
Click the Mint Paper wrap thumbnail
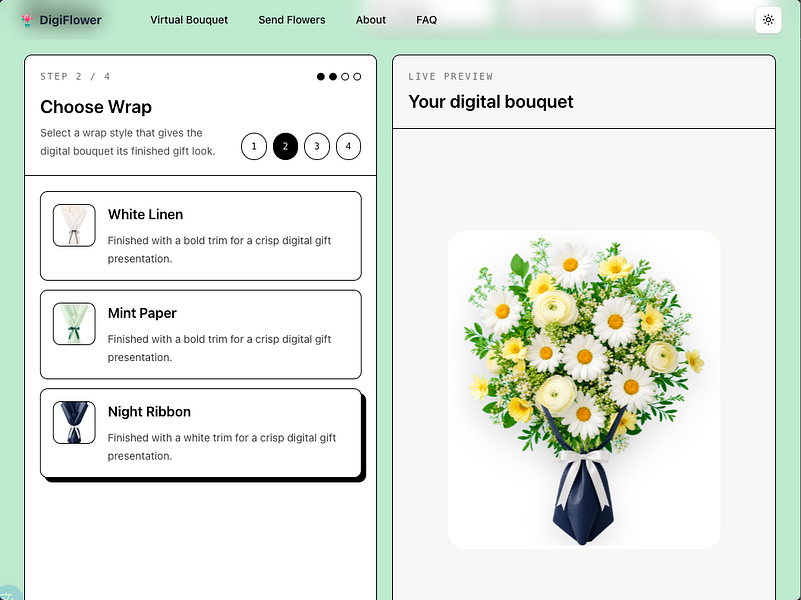click(74, 324)
